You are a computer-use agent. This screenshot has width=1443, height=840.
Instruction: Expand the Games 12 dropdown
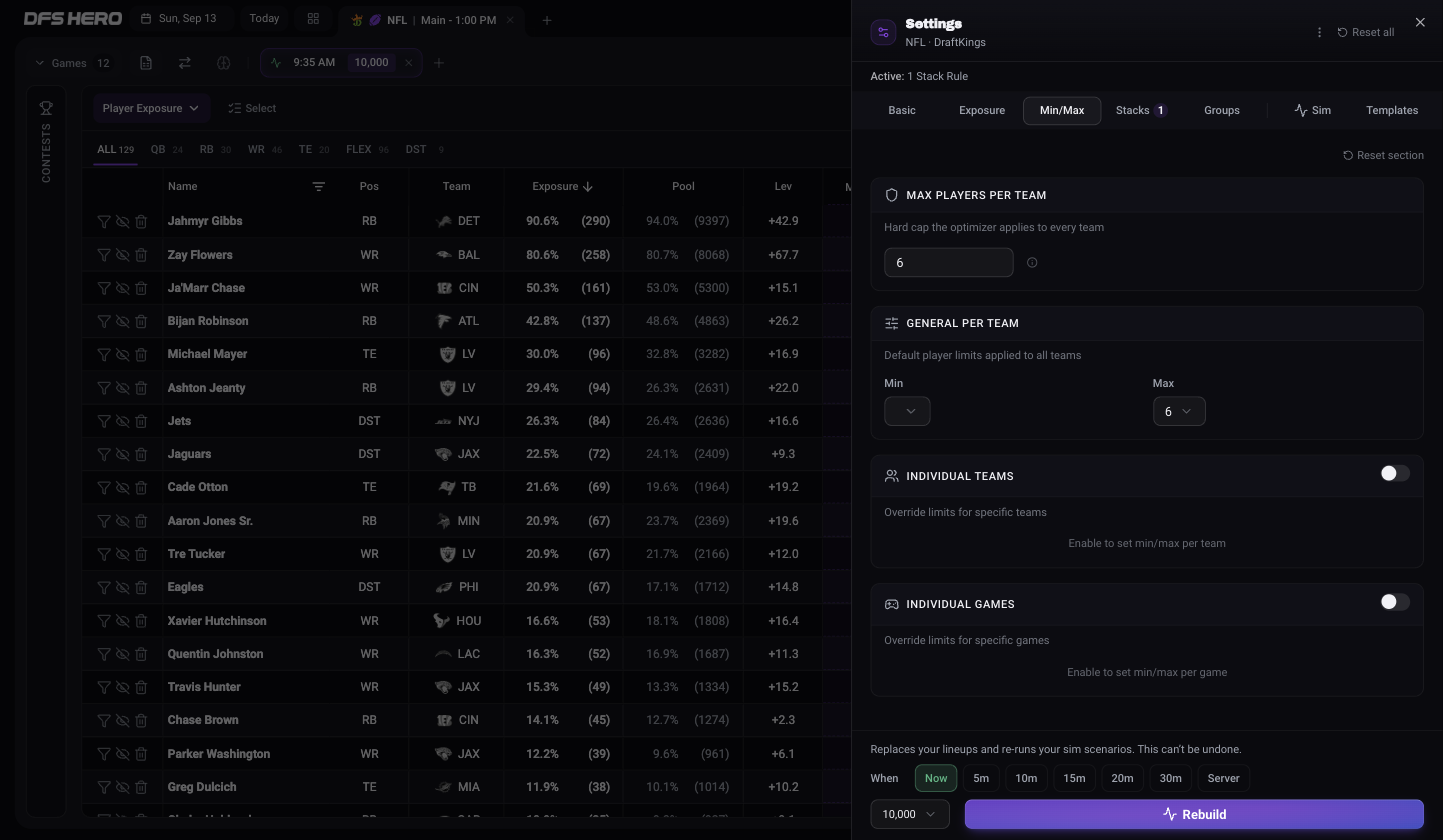[x=73, y=63]
